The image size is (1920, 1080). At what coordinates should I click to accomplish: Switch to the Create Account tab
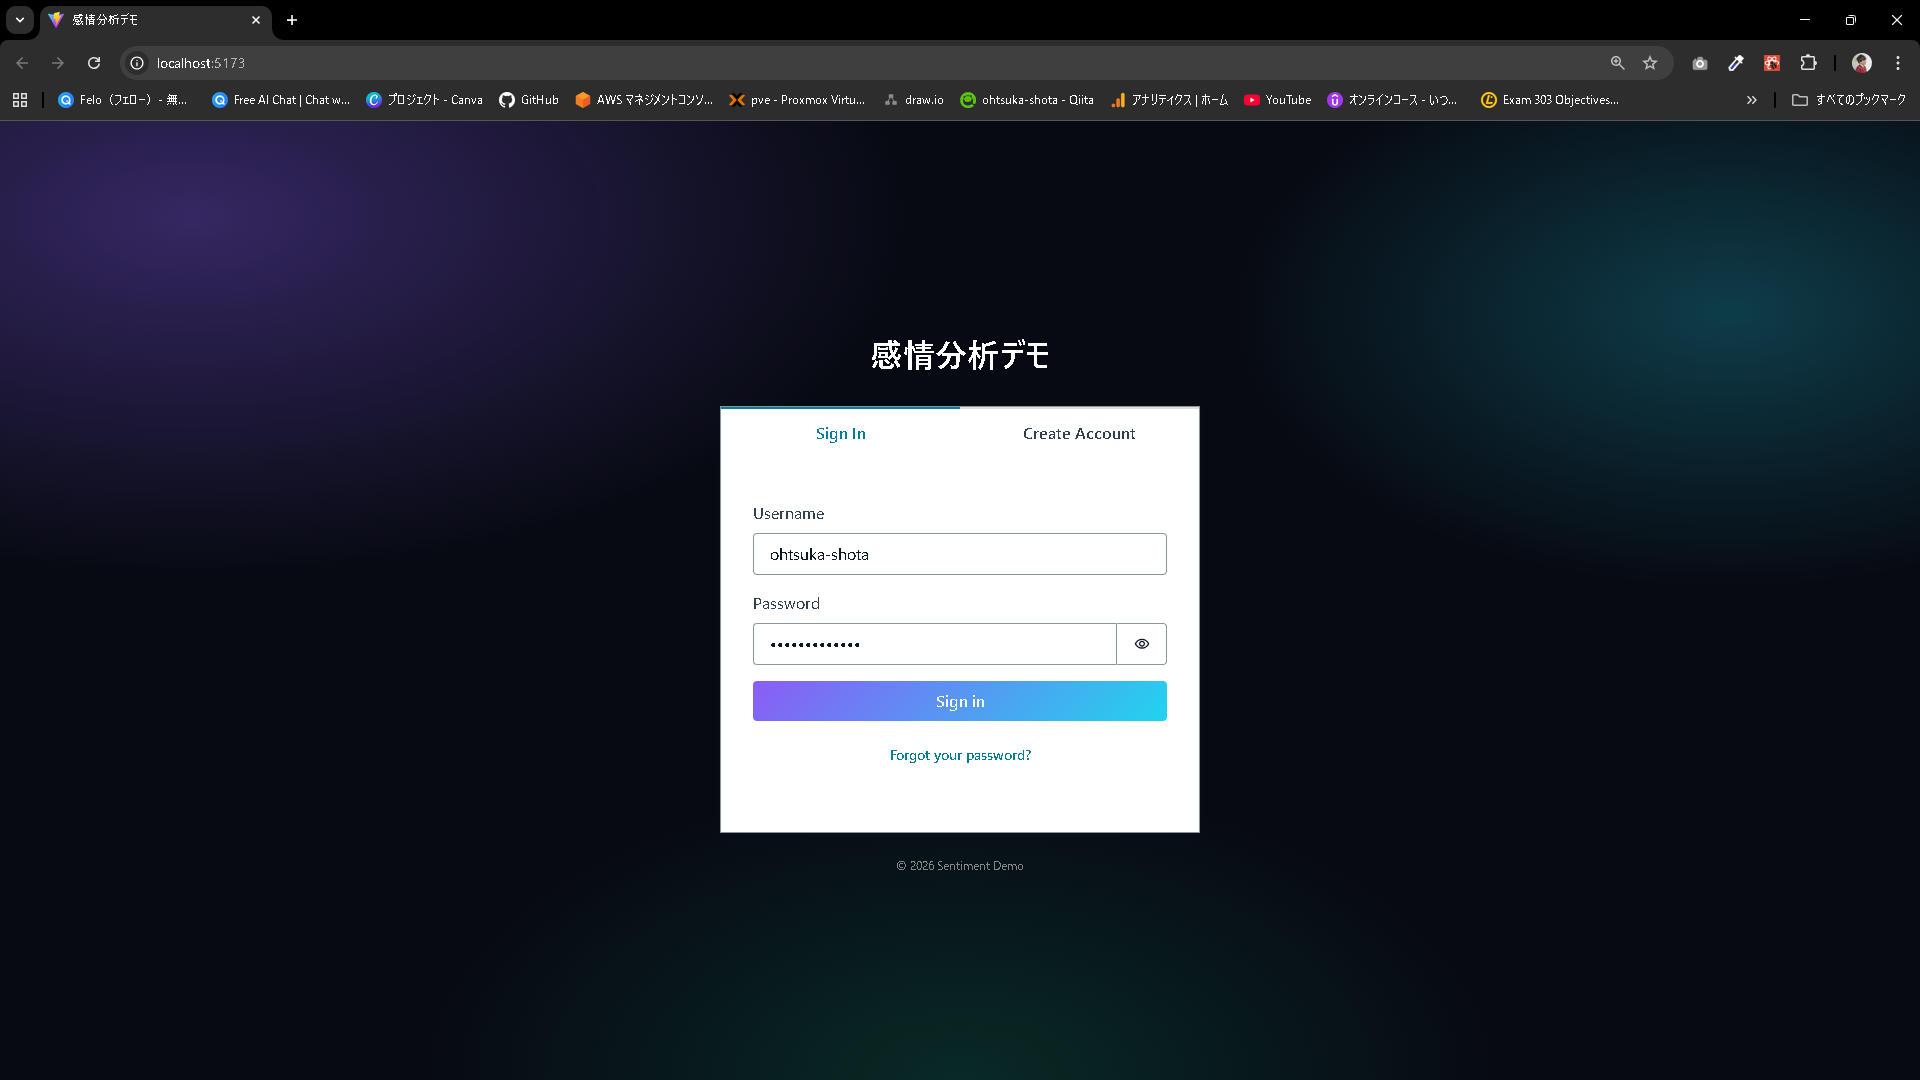[1078, 434]
